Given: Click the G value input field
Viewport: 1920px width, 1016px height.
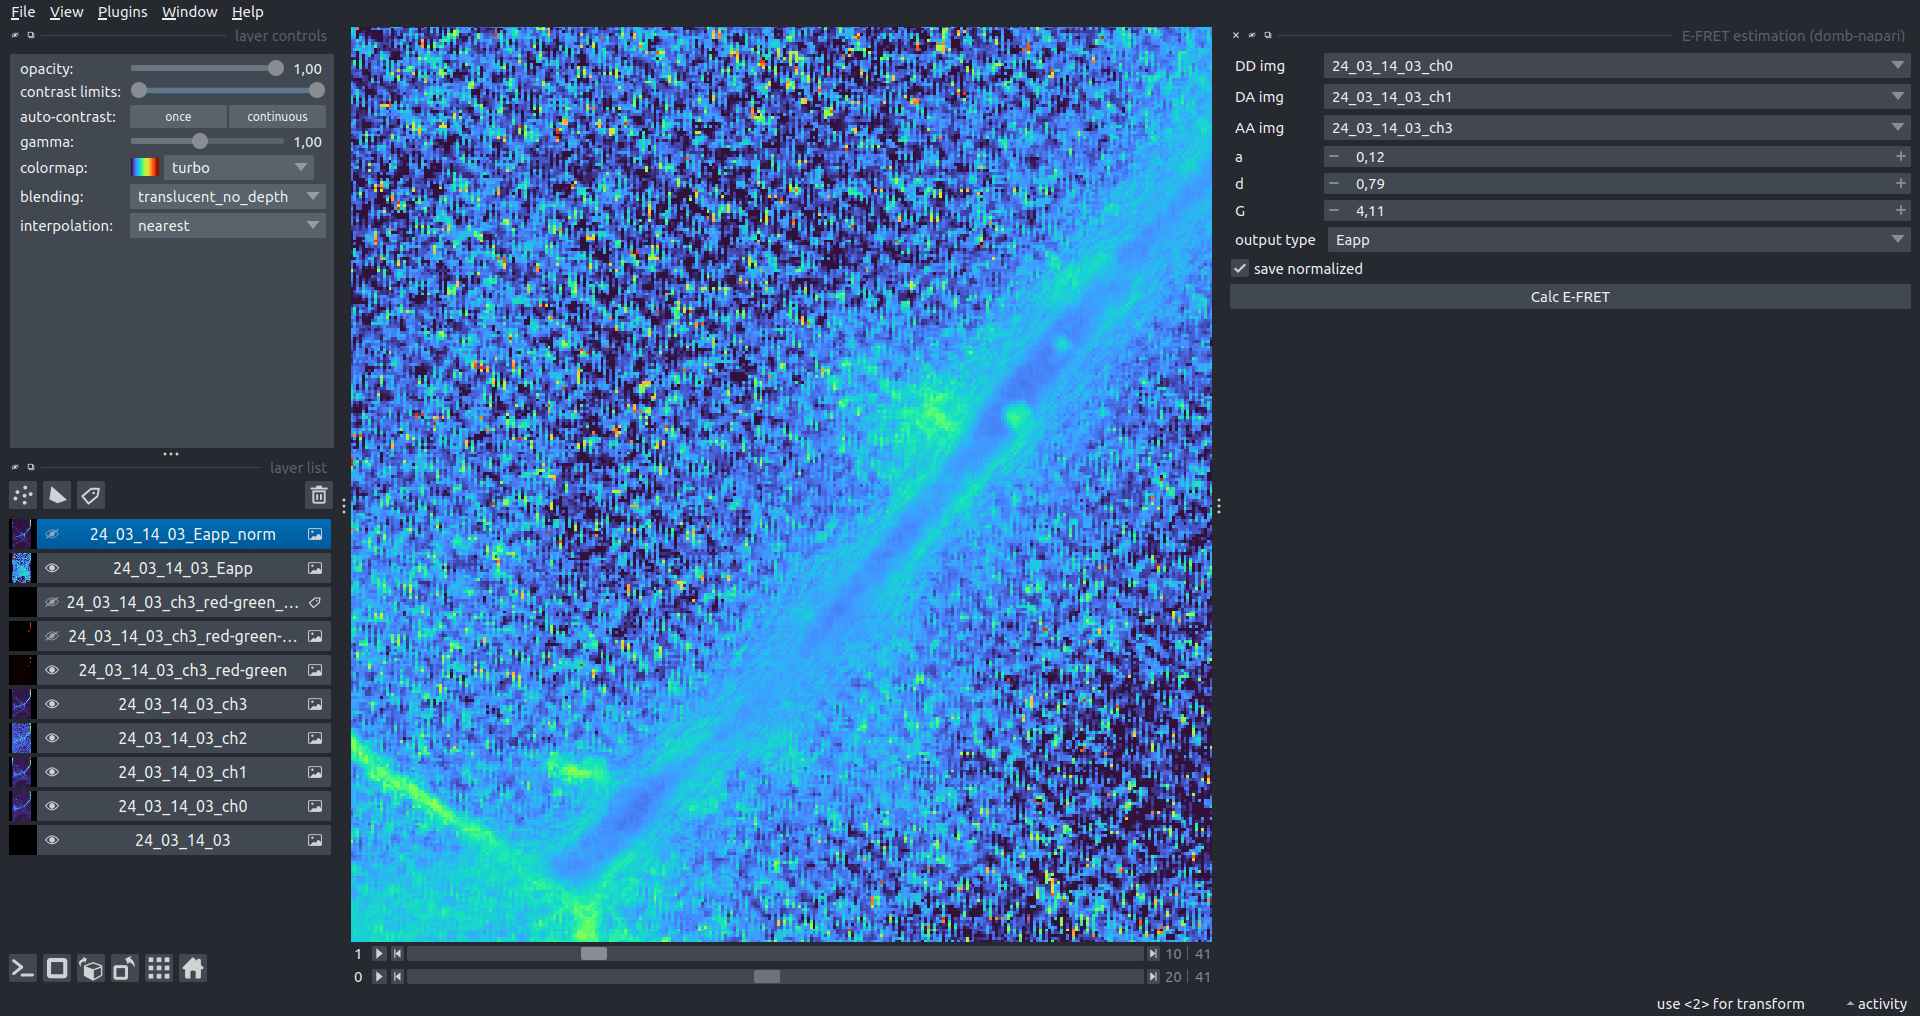Looking at the screenshot, I should tap(1617, 211).
